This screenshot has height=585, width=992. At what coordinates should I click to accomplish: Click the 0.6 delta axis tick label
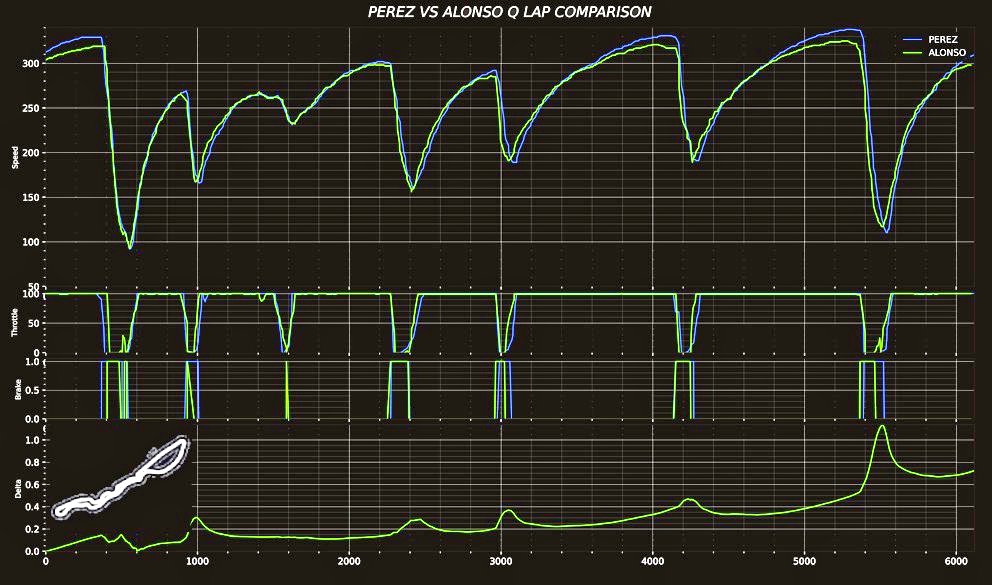point(33,485)
